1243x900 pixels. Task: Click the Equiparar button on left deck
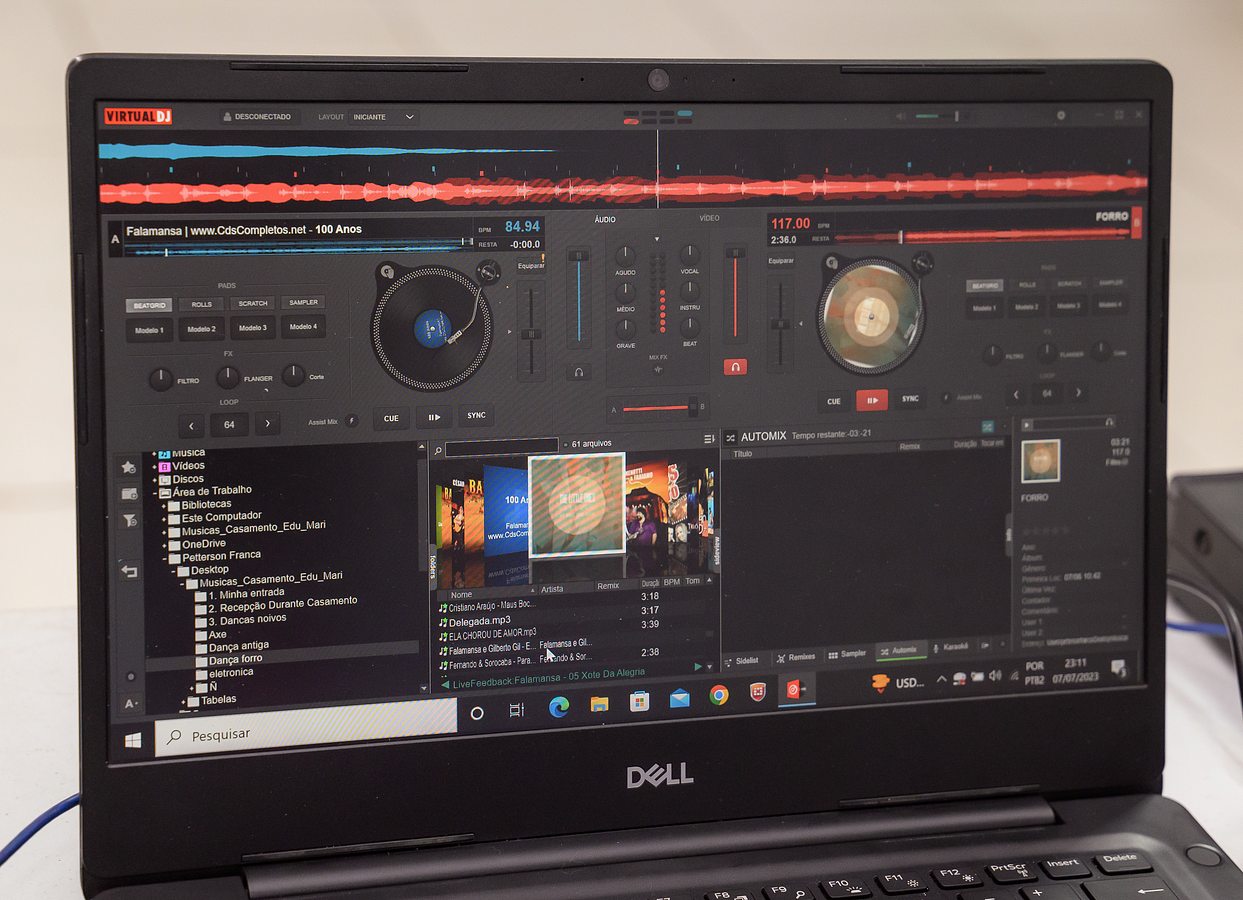(531, 266)
